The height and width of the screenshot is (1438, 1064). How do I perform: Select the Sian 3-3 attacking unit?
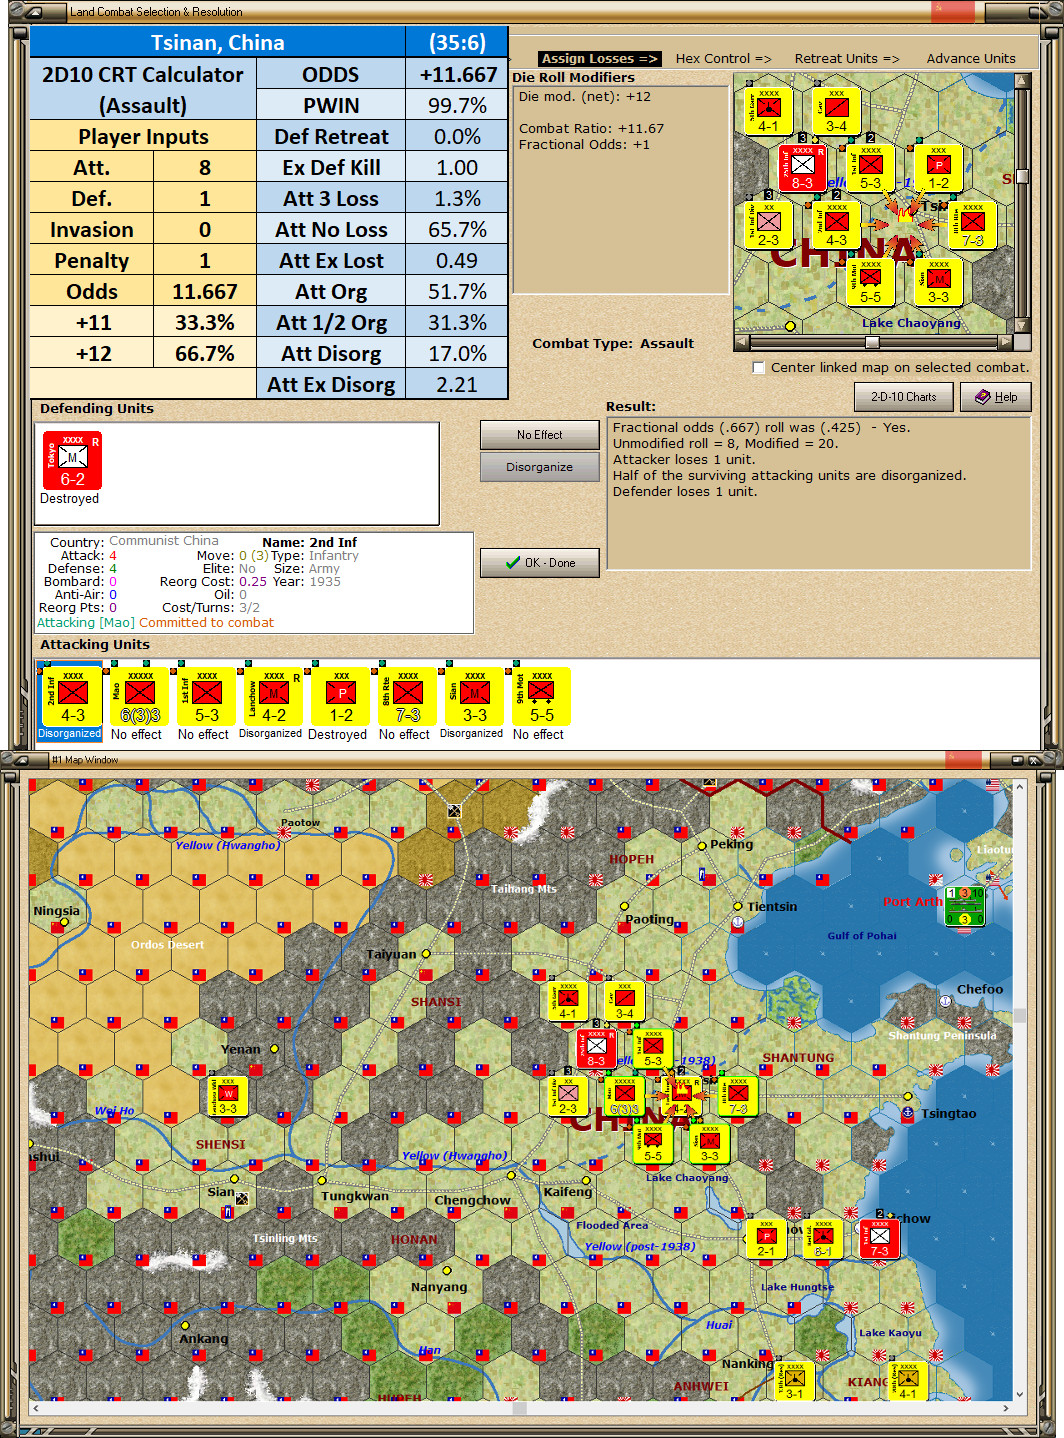click(x=475, y=696)
